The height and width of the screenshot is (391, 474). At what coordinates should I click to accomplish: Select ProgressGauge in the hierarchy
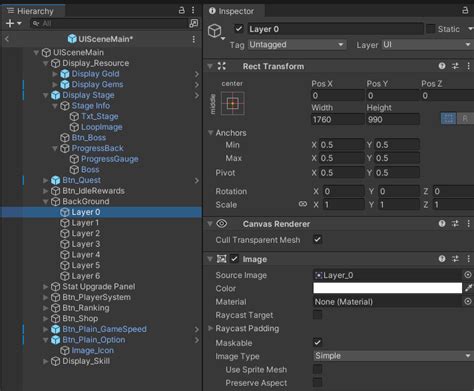(x=110, y=159)
